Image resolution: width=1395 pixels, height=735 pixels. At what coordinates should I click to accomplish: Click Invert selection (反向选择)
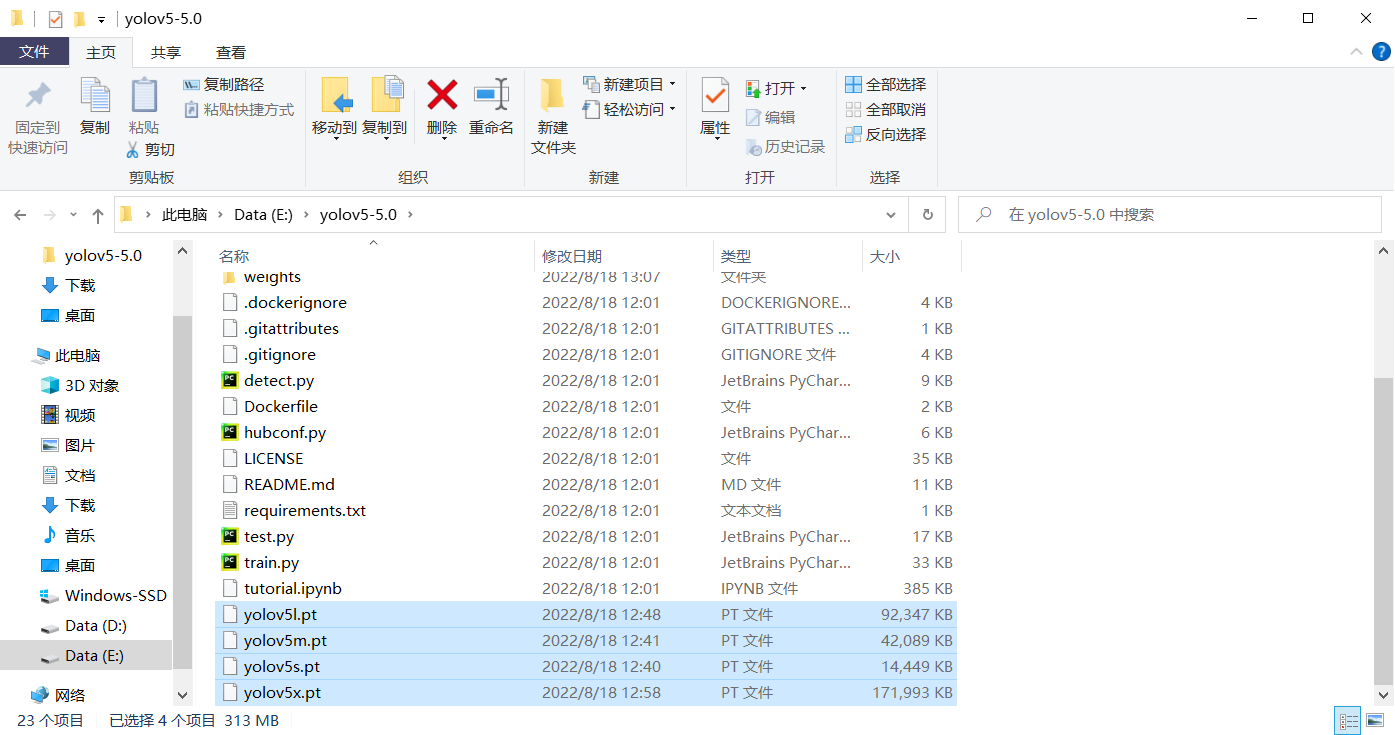click(x=886, y=134)
